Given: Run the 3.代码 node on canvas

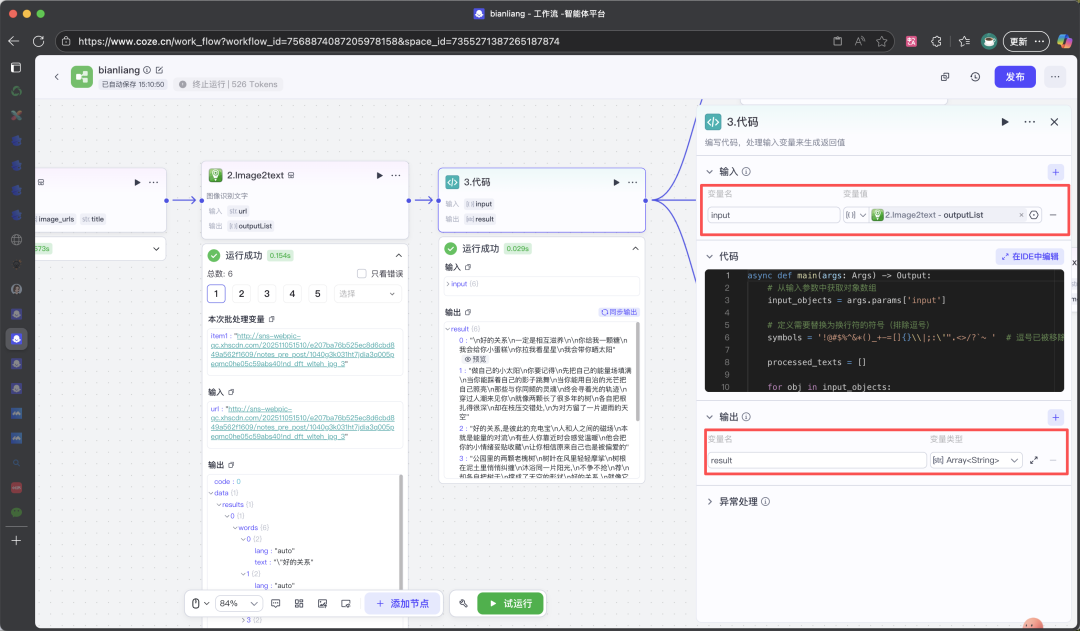Looking at the screenshot, I should point(616,182).
